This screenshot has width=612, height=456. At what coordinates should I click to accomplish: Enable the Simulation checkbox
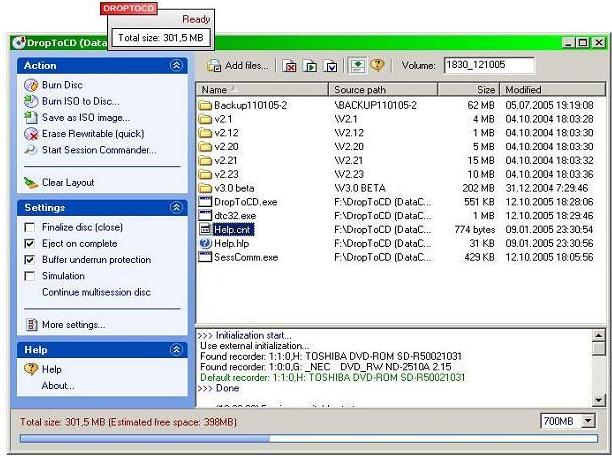(x=29, y=276)
